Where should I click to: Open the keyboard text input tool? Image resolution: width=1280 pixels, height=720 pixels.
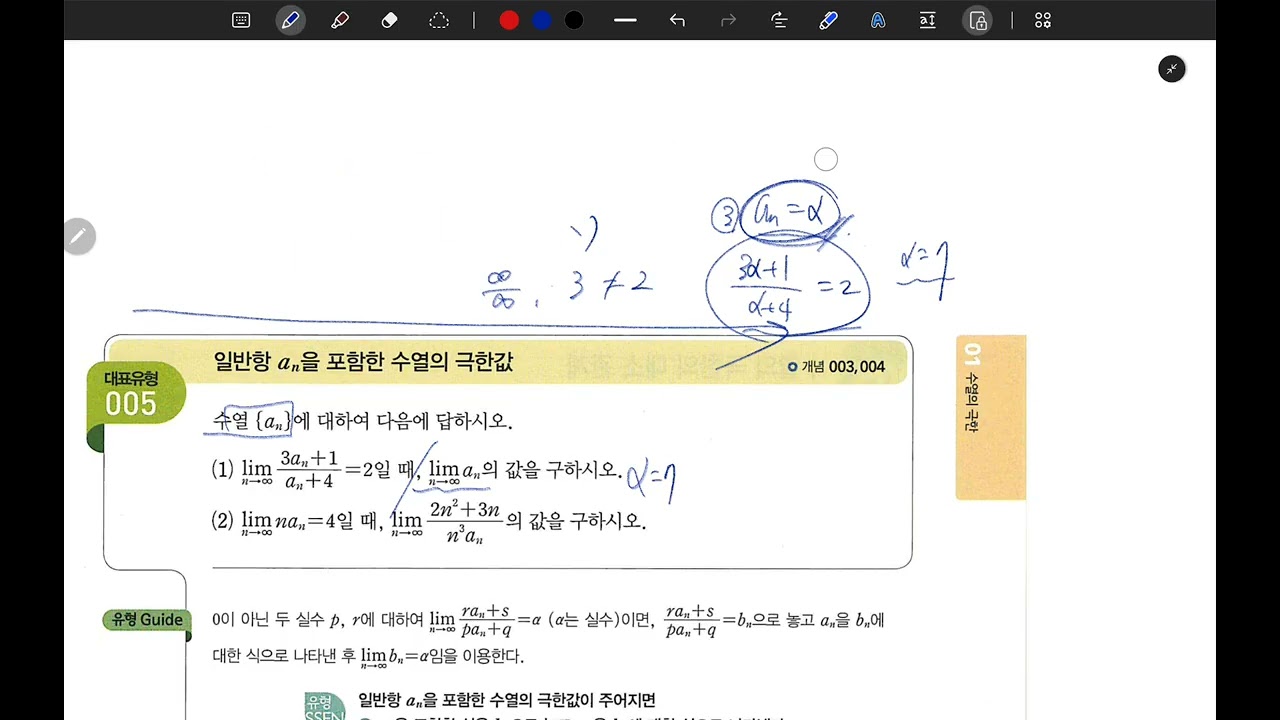(241, 20)
